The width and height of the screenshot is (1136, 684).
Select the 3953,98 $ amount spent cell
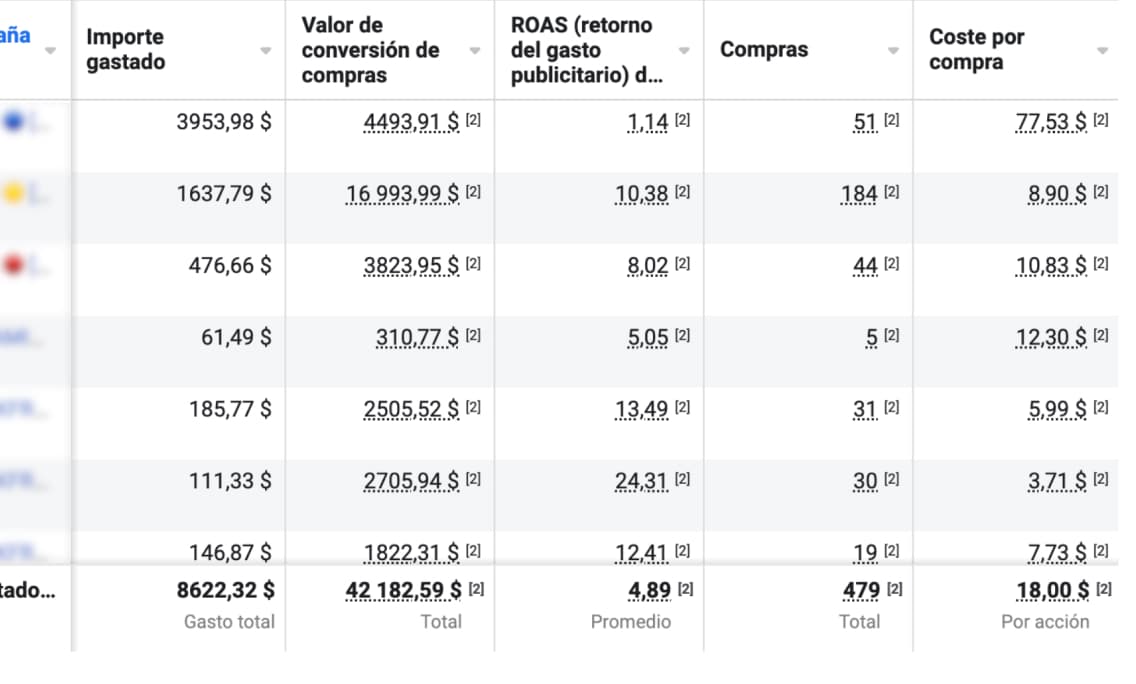[x=223, y=122]
